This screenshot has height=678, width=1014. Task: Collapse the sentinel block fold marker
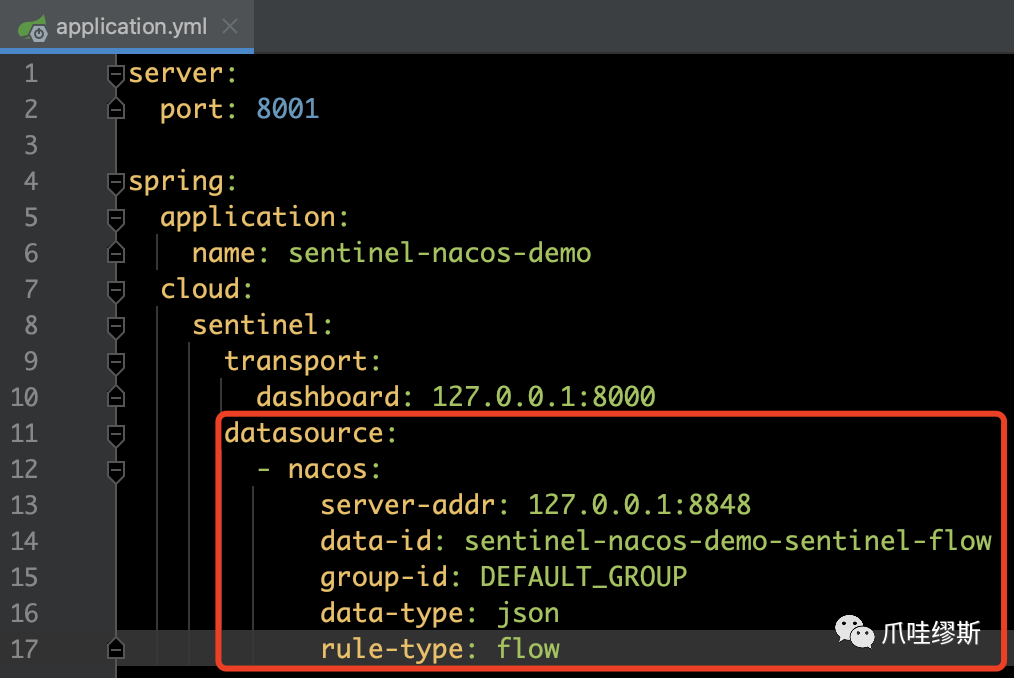point(116,327)
